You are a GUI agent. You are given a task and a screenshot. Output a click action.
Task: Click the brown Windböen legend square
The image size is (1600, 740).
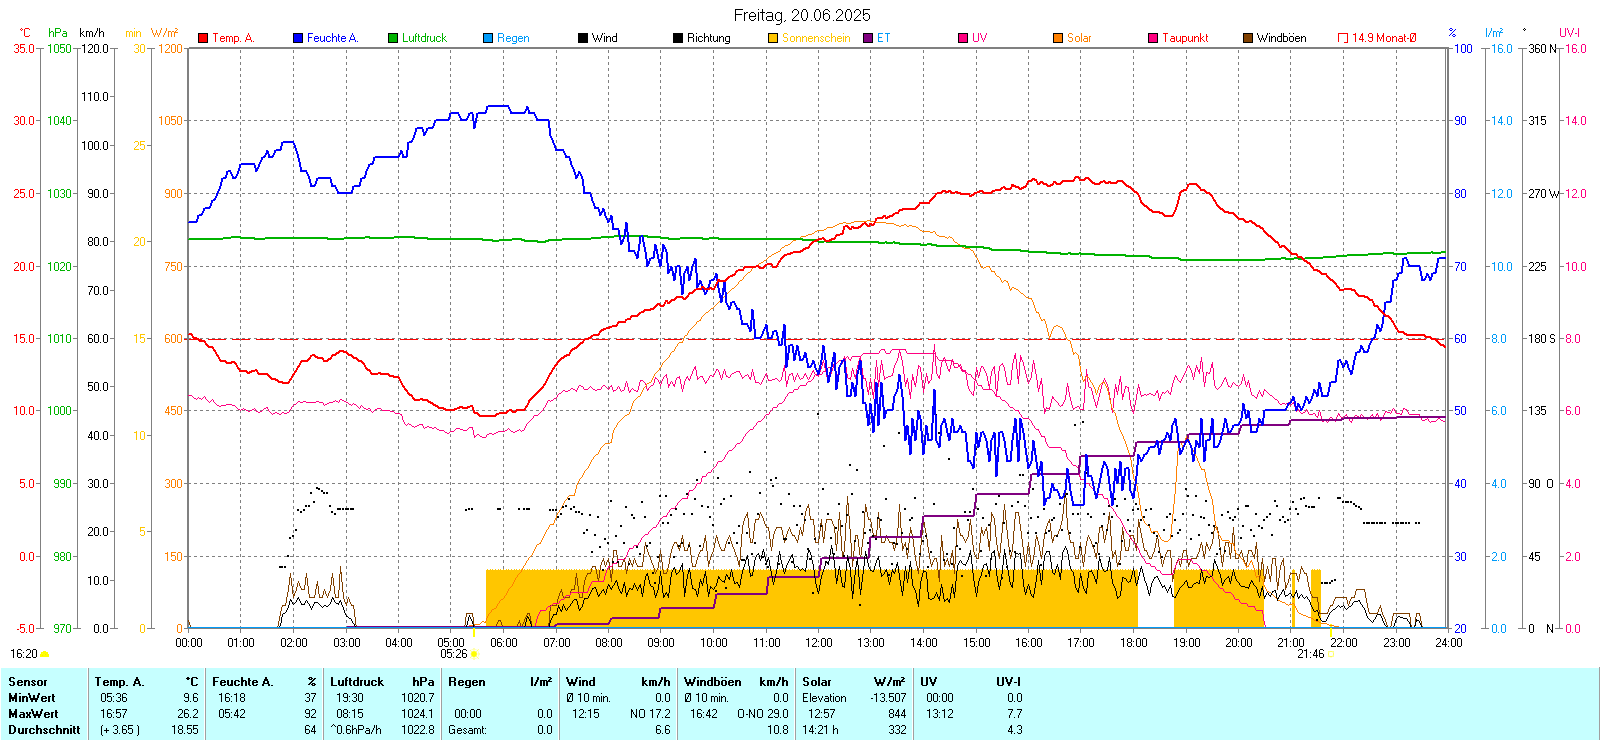point(1248,38)
